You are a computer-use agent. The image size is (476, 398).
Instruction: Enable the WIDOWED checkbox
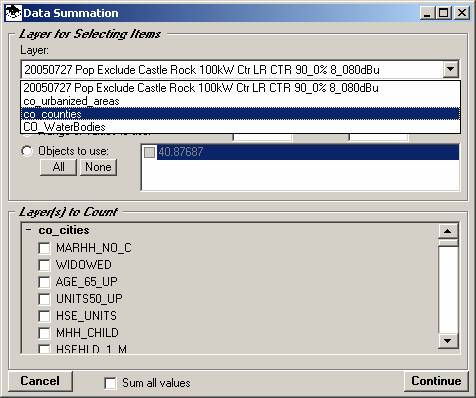[x=44, y=265]
